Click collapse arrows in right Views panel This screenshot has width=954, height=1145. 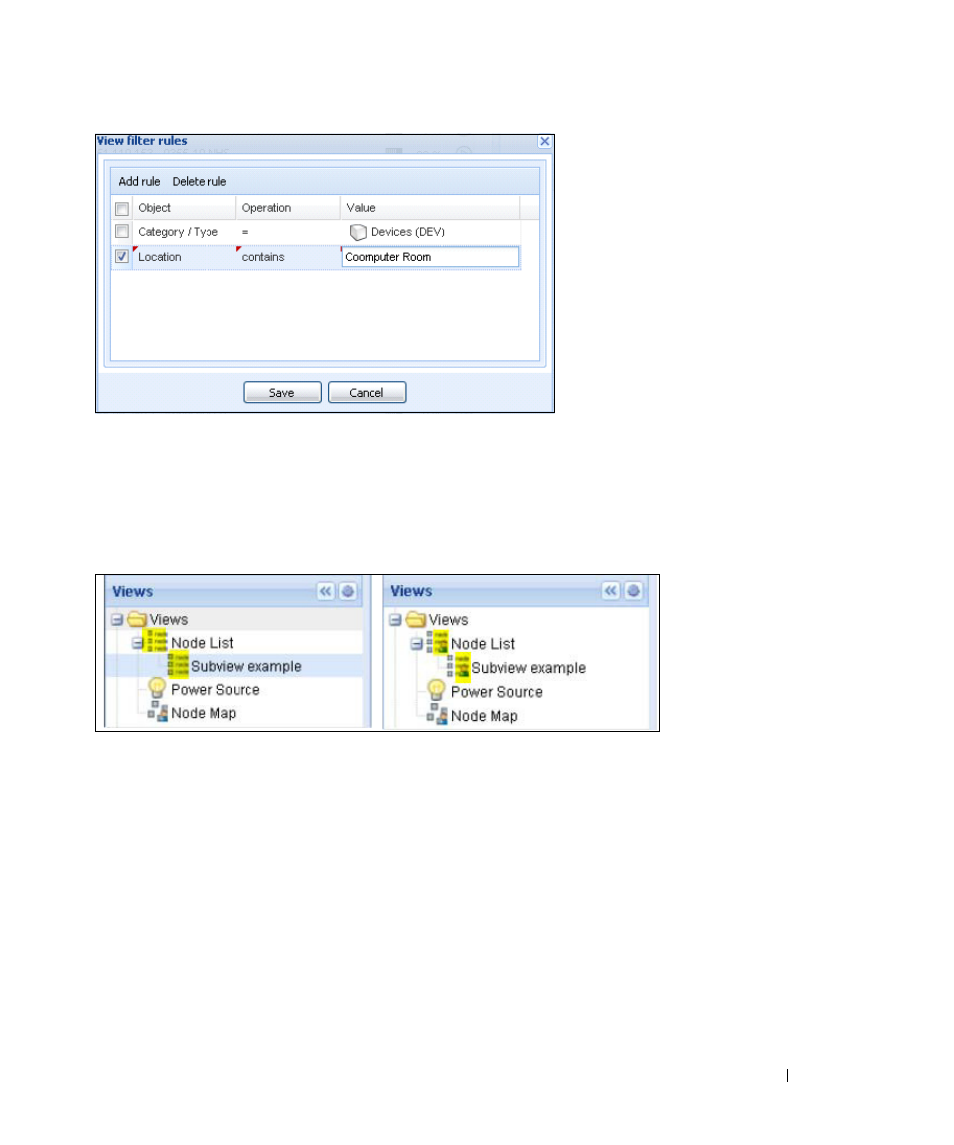point(611,590)
